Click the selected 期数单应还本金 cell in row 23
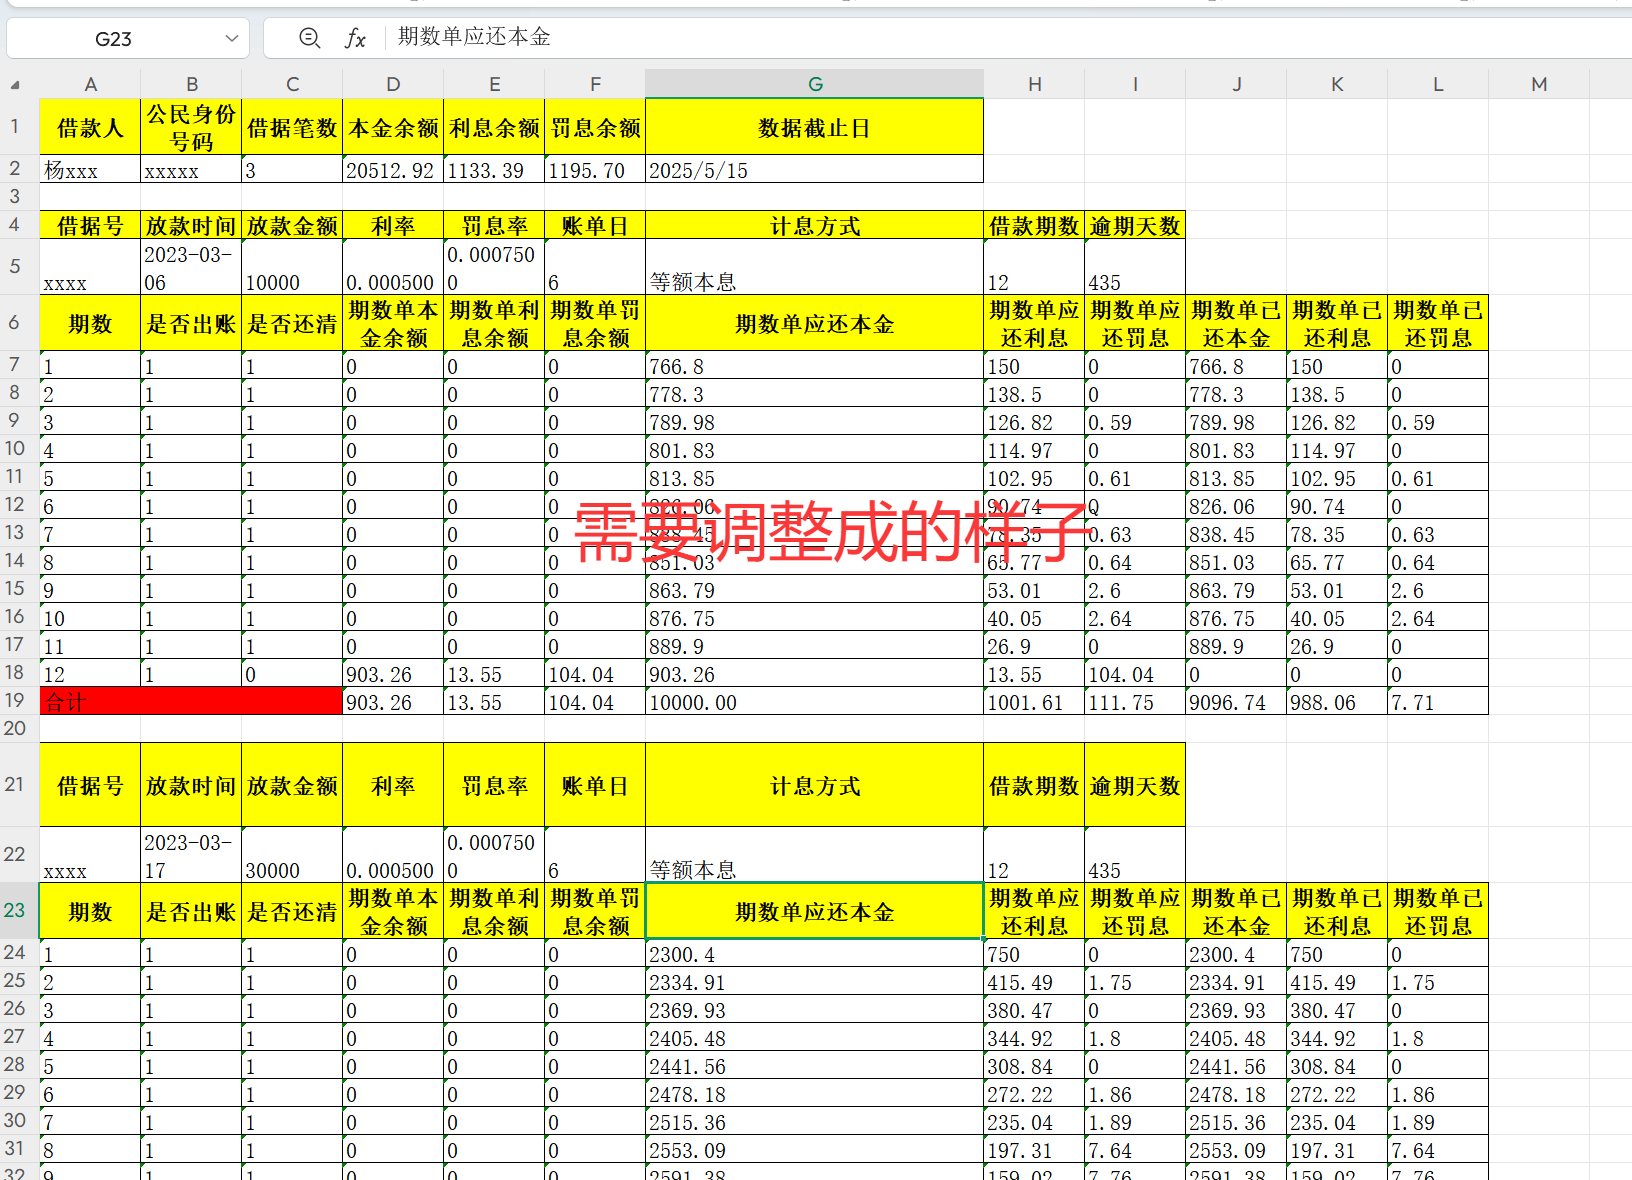1632x1180 pixels. tap(815, 911)
